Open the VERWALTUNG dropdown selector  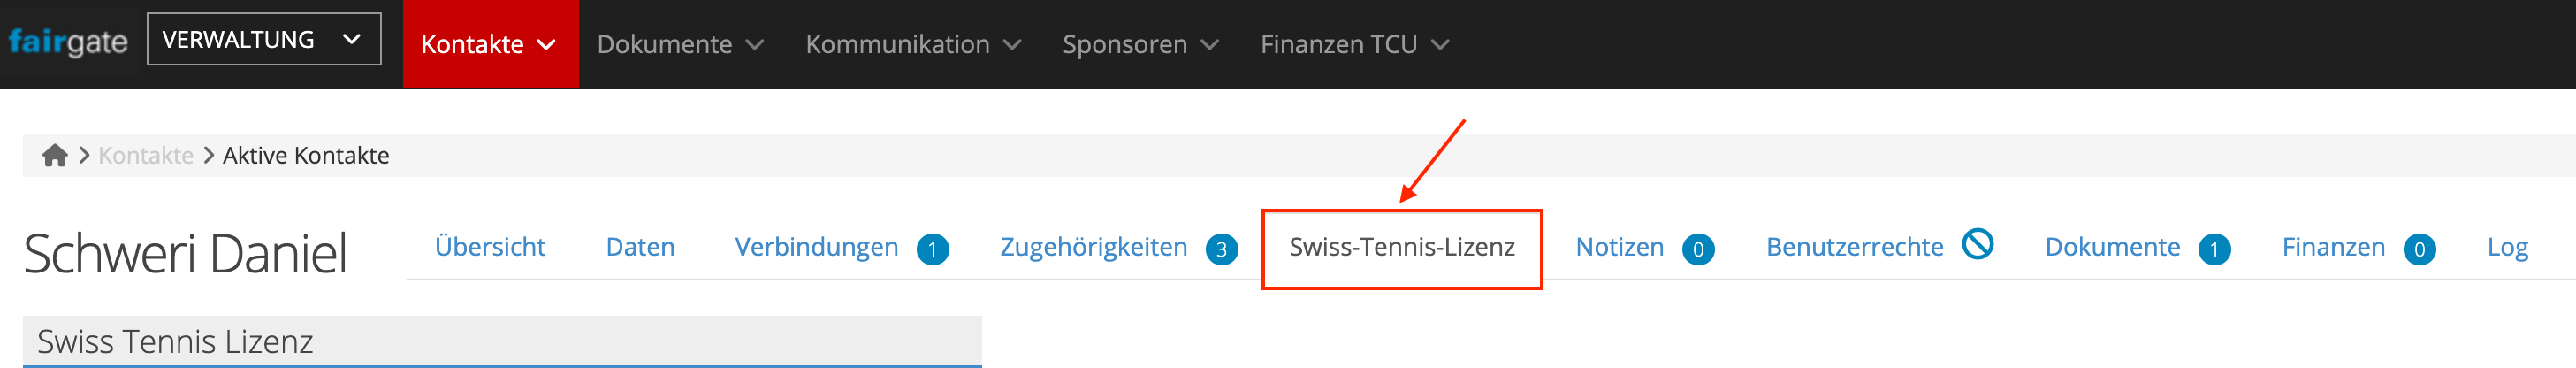pyautogui.click(x=263, y=40)
